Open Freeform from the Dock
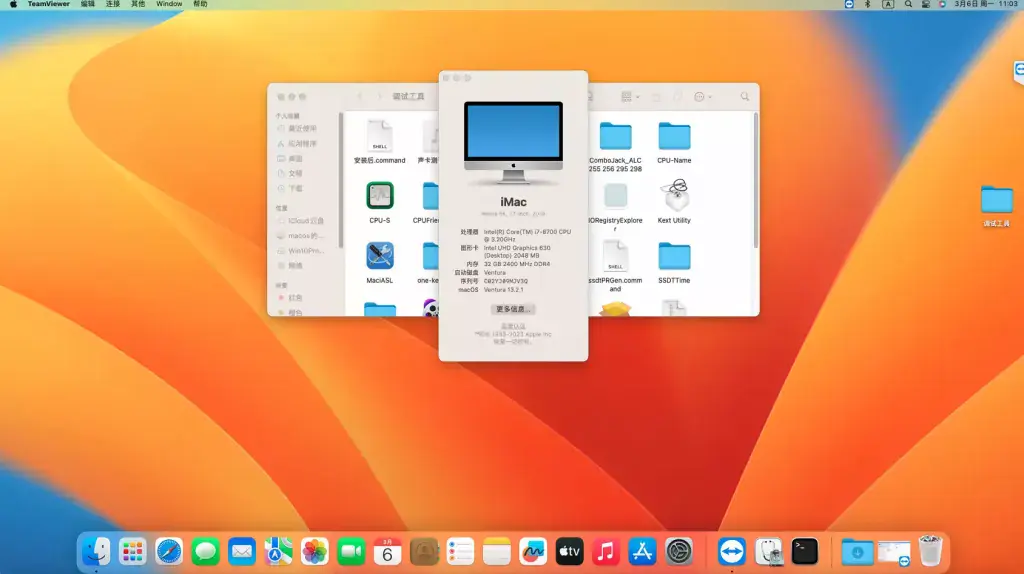The height and width of the screenshot is (574, 1024). [533, 552]
